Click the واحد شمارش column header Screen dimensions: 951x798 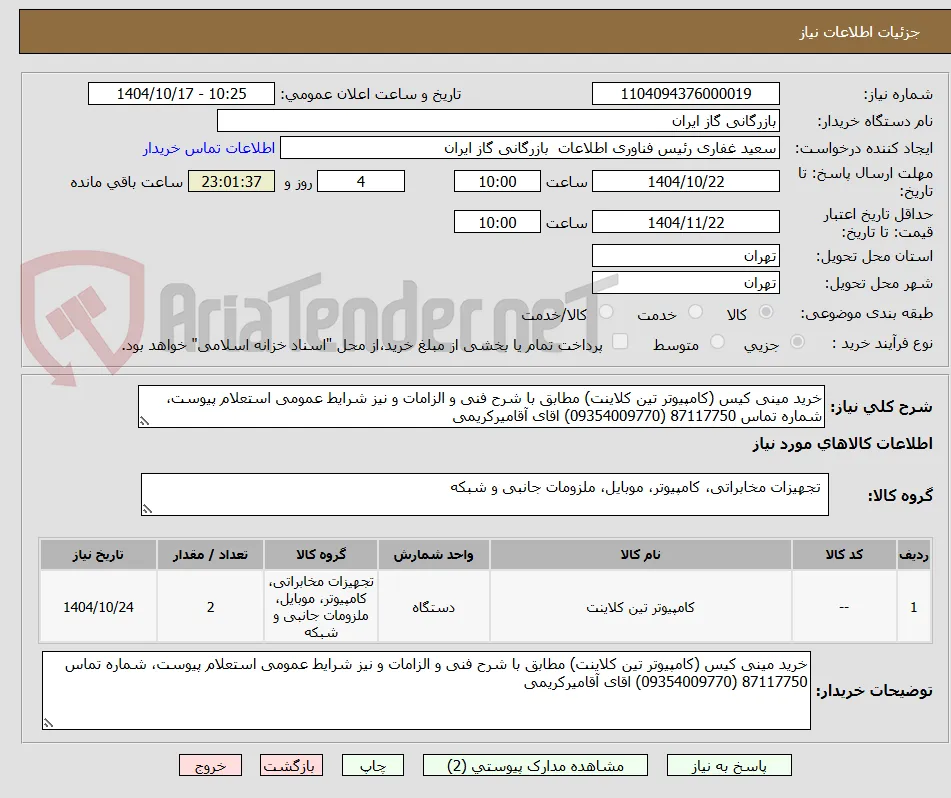(433, 555)
